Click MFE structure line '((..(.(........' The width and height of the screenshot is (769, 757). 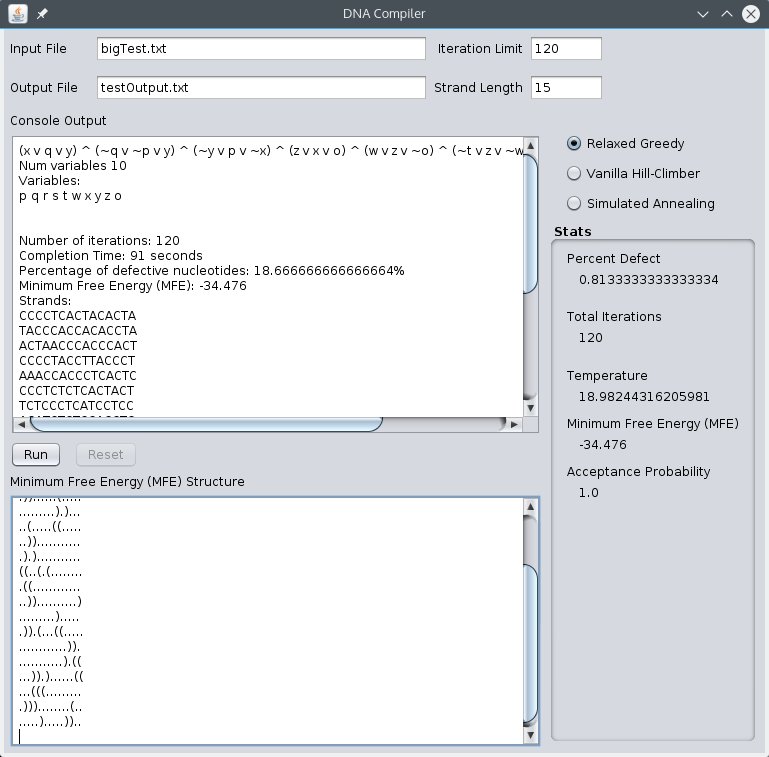pyautogui.click(x=51, y=572)
